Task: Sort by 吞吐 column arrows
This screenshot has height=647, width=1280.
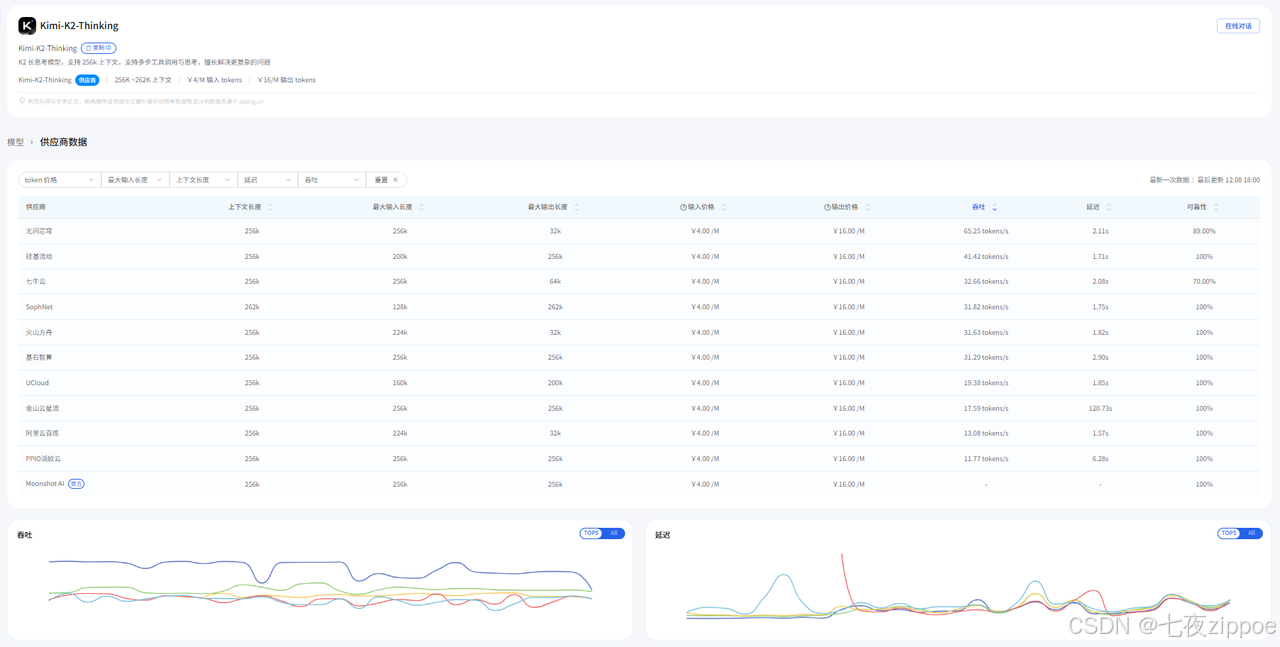Action: tap(994, 207)
